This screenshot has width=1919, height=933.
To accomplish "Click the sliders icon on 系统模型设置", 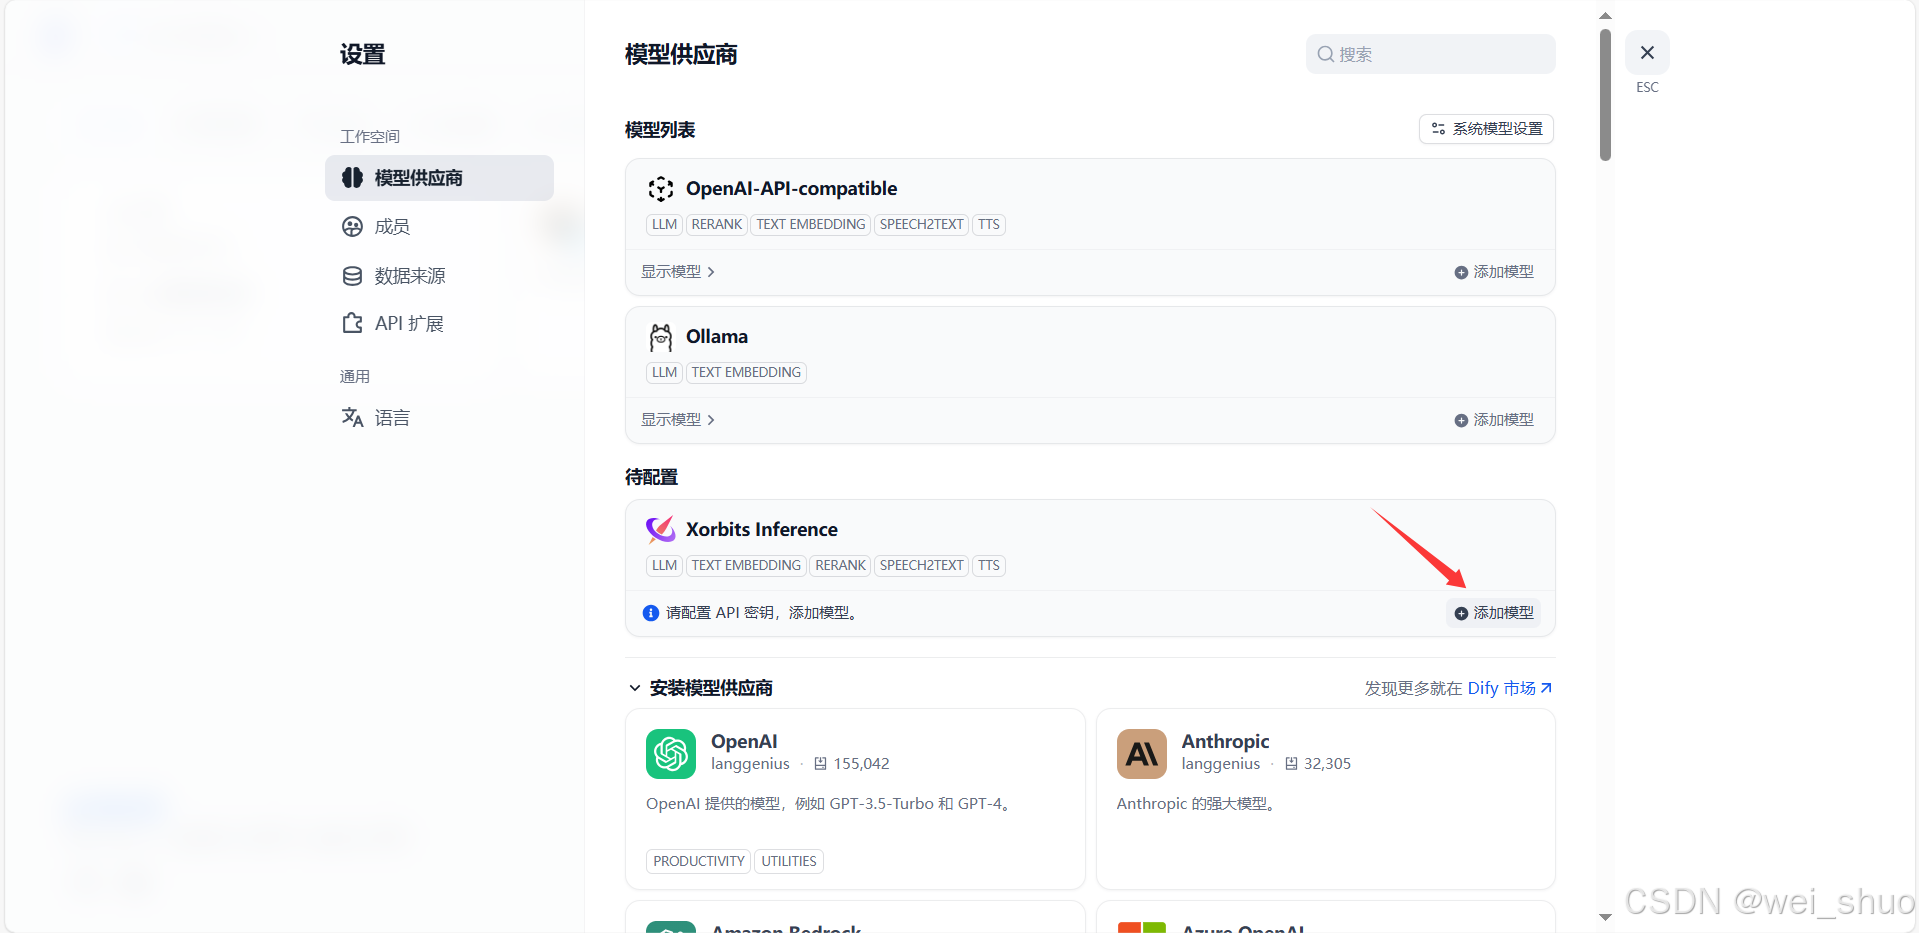I will point(1438,129).
